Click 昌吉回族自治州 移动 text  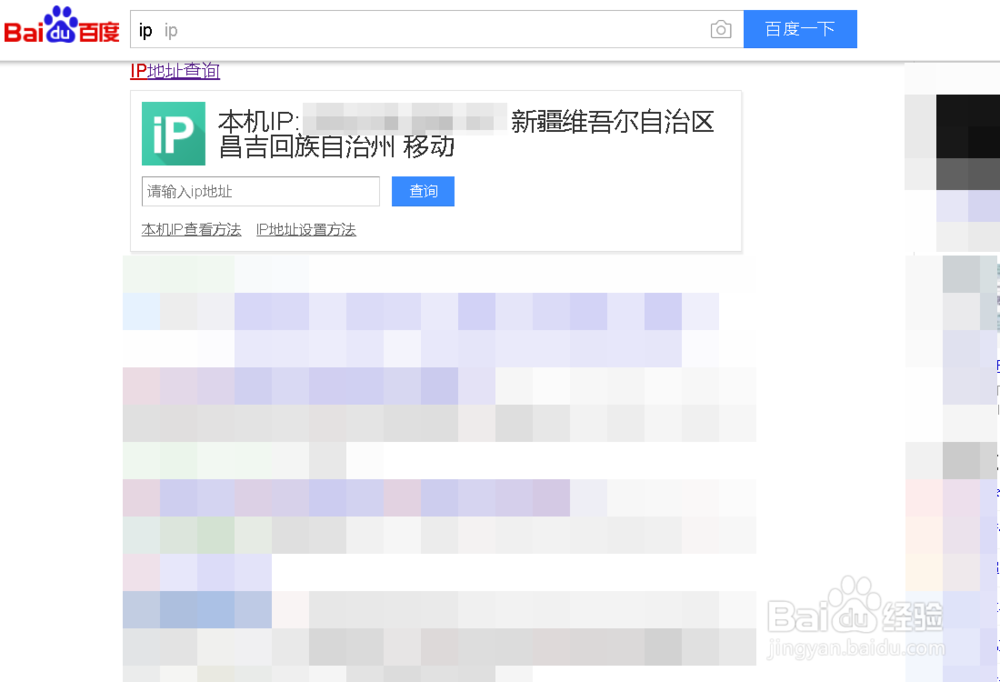coord(337,147)
